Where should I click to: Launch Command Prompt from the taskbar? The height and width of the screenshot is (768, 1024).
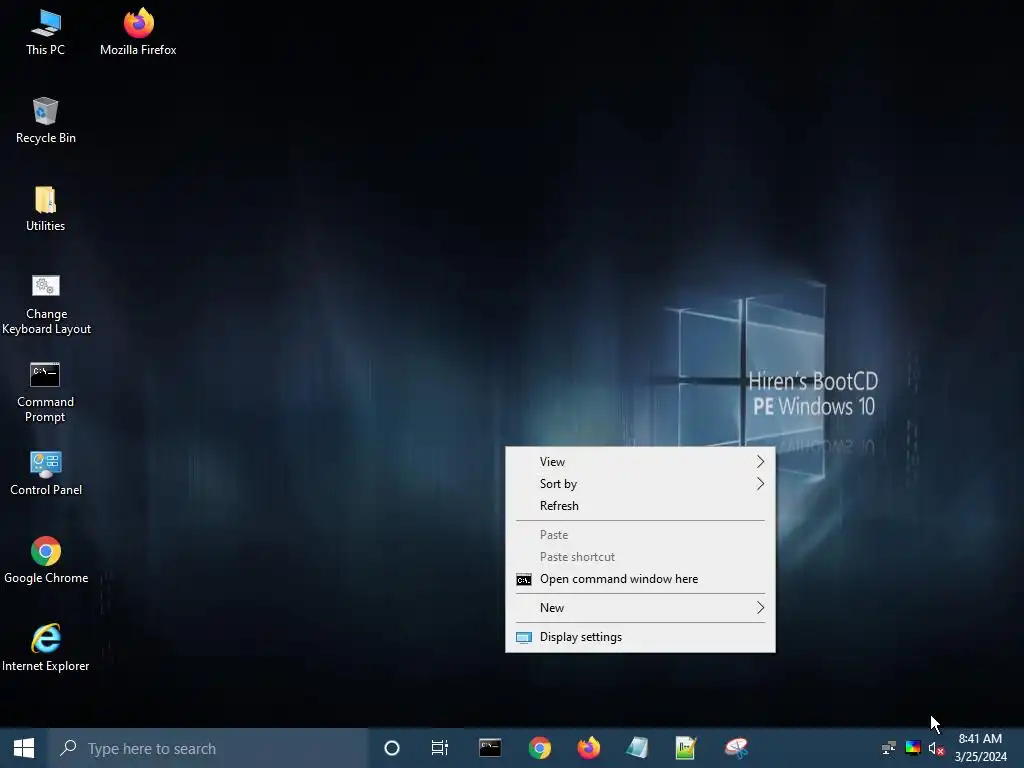click(490, 748)
